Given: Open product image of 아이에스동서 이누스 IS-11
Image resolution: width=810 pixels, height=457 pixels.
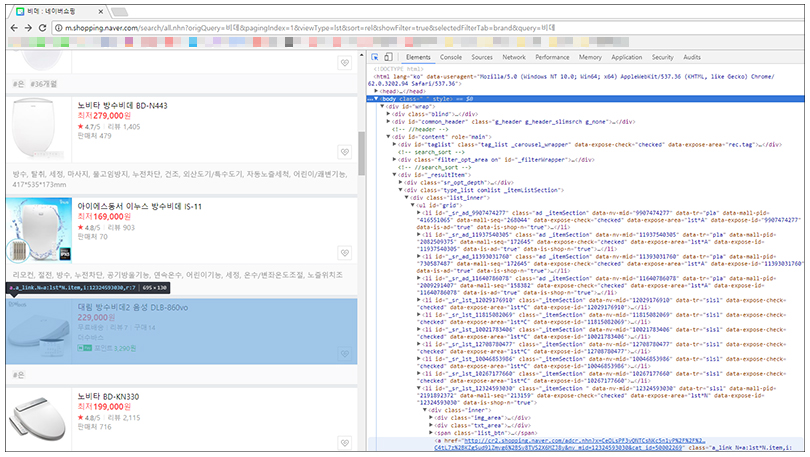Looking at the screenshot, I should click(39, 229).
